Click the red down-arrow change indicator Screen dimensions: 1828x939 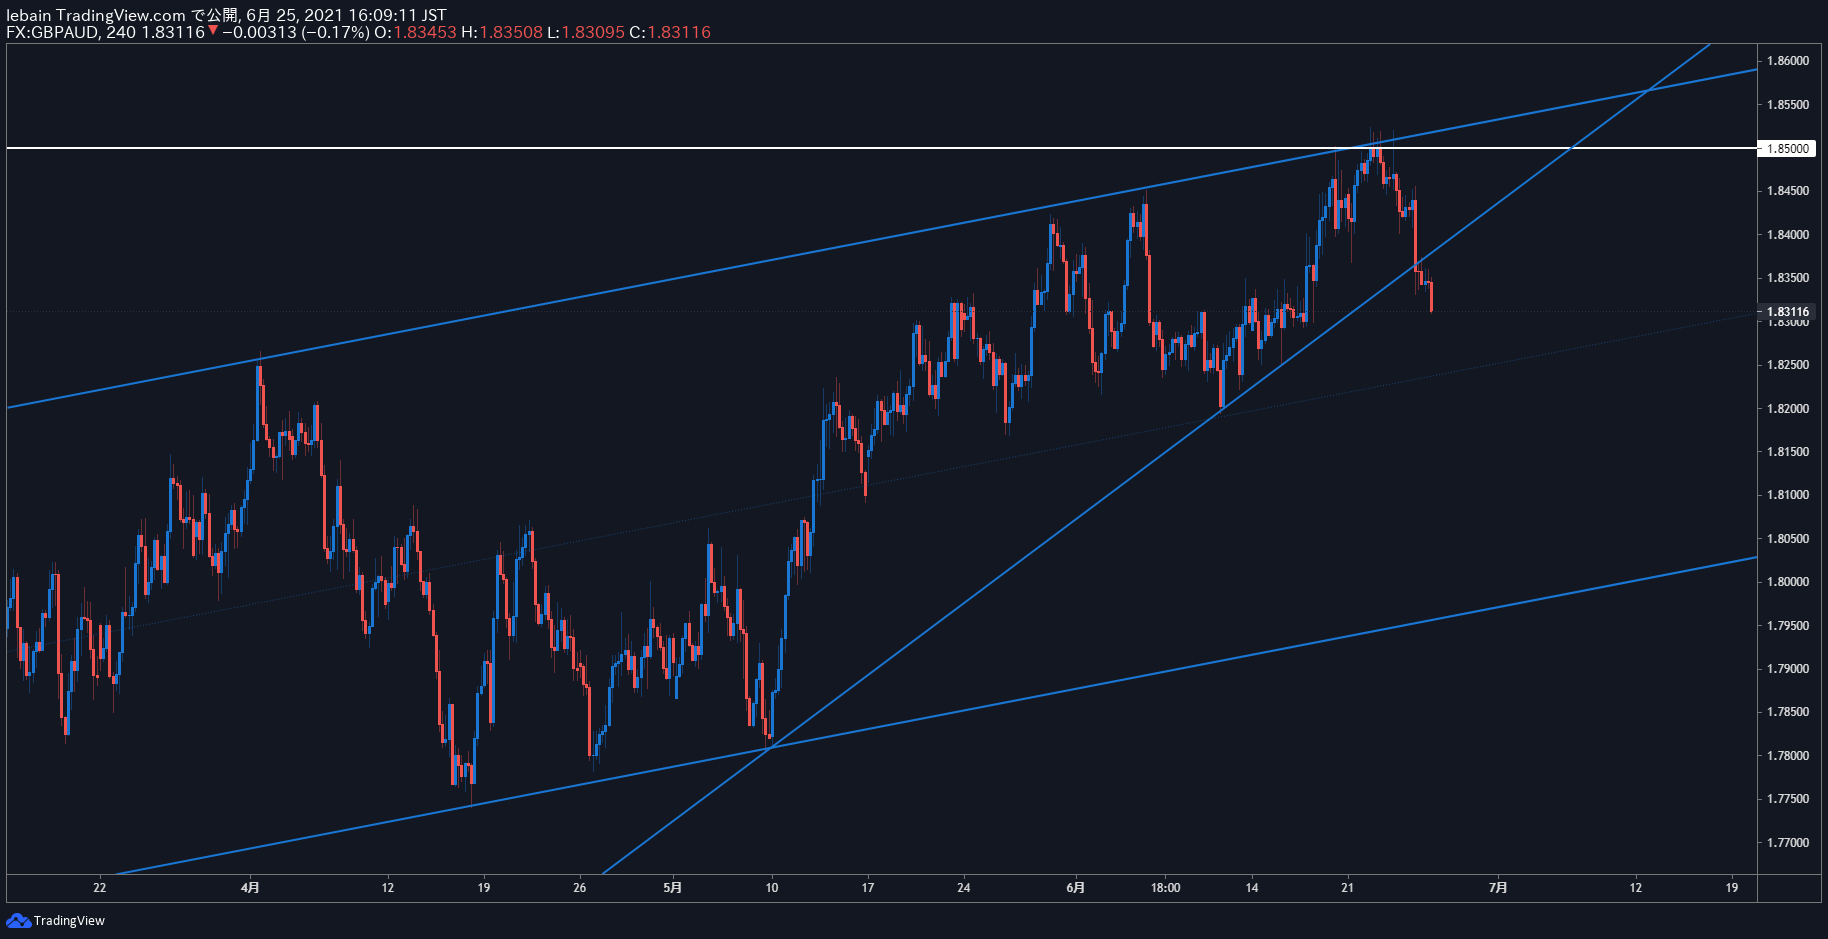[213, 31]
